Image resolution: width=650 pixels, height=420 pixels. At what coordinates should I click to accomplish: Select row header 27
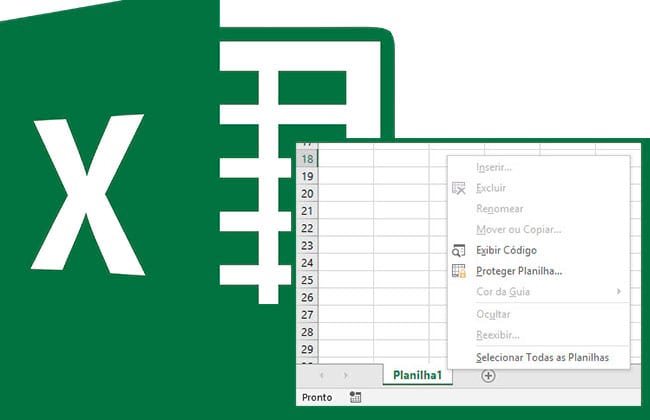click(307, 315)
